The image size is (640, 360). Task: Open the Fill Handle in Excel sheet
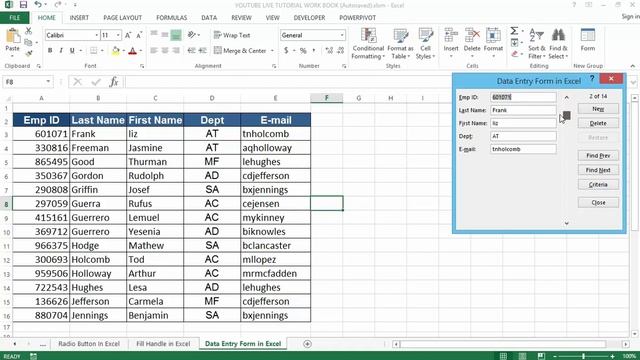click(163, 344)
